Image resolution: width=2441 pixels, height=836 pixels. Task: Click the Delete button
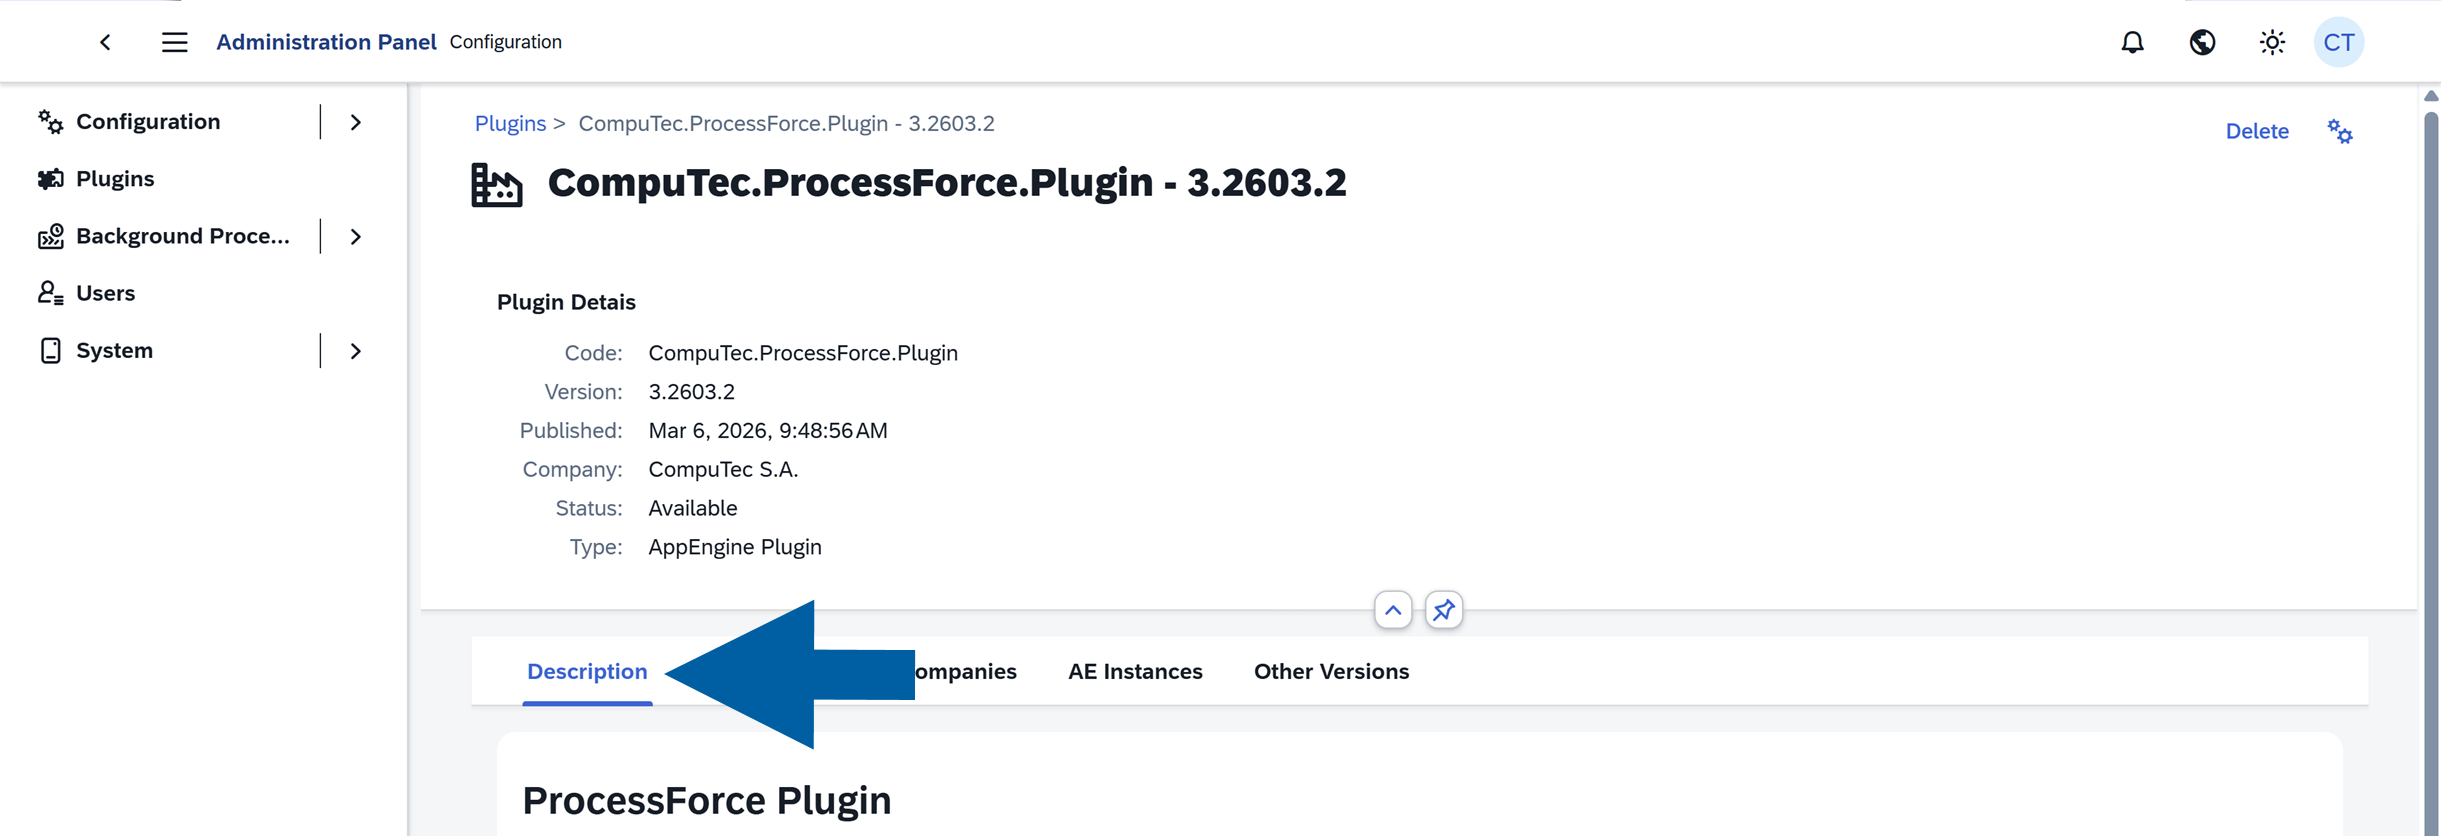pos(2257,131)
